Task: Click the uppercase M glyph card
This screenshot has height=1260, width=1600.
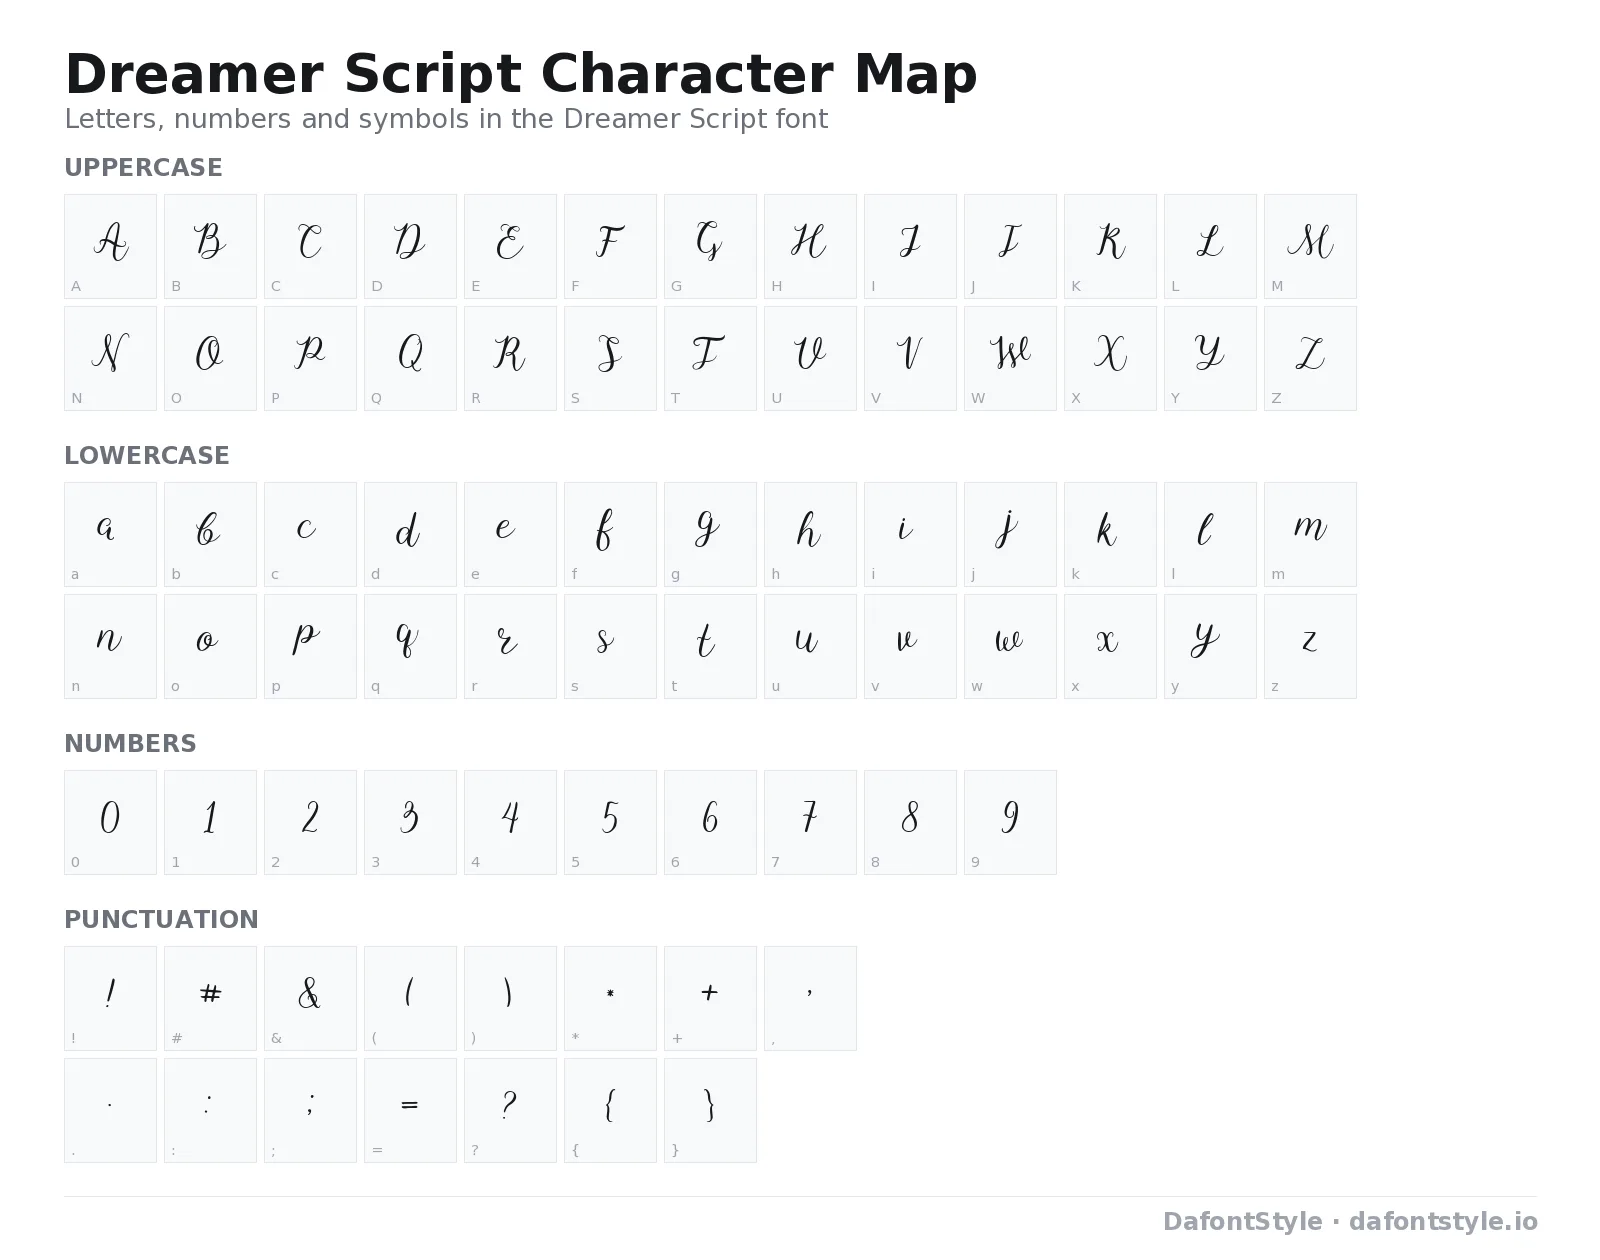Action: (1310, 246)
